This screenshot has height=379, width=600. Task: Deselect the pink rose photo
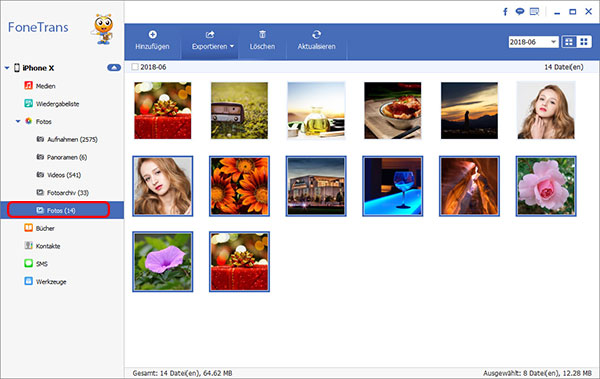(x=546, y=186)
